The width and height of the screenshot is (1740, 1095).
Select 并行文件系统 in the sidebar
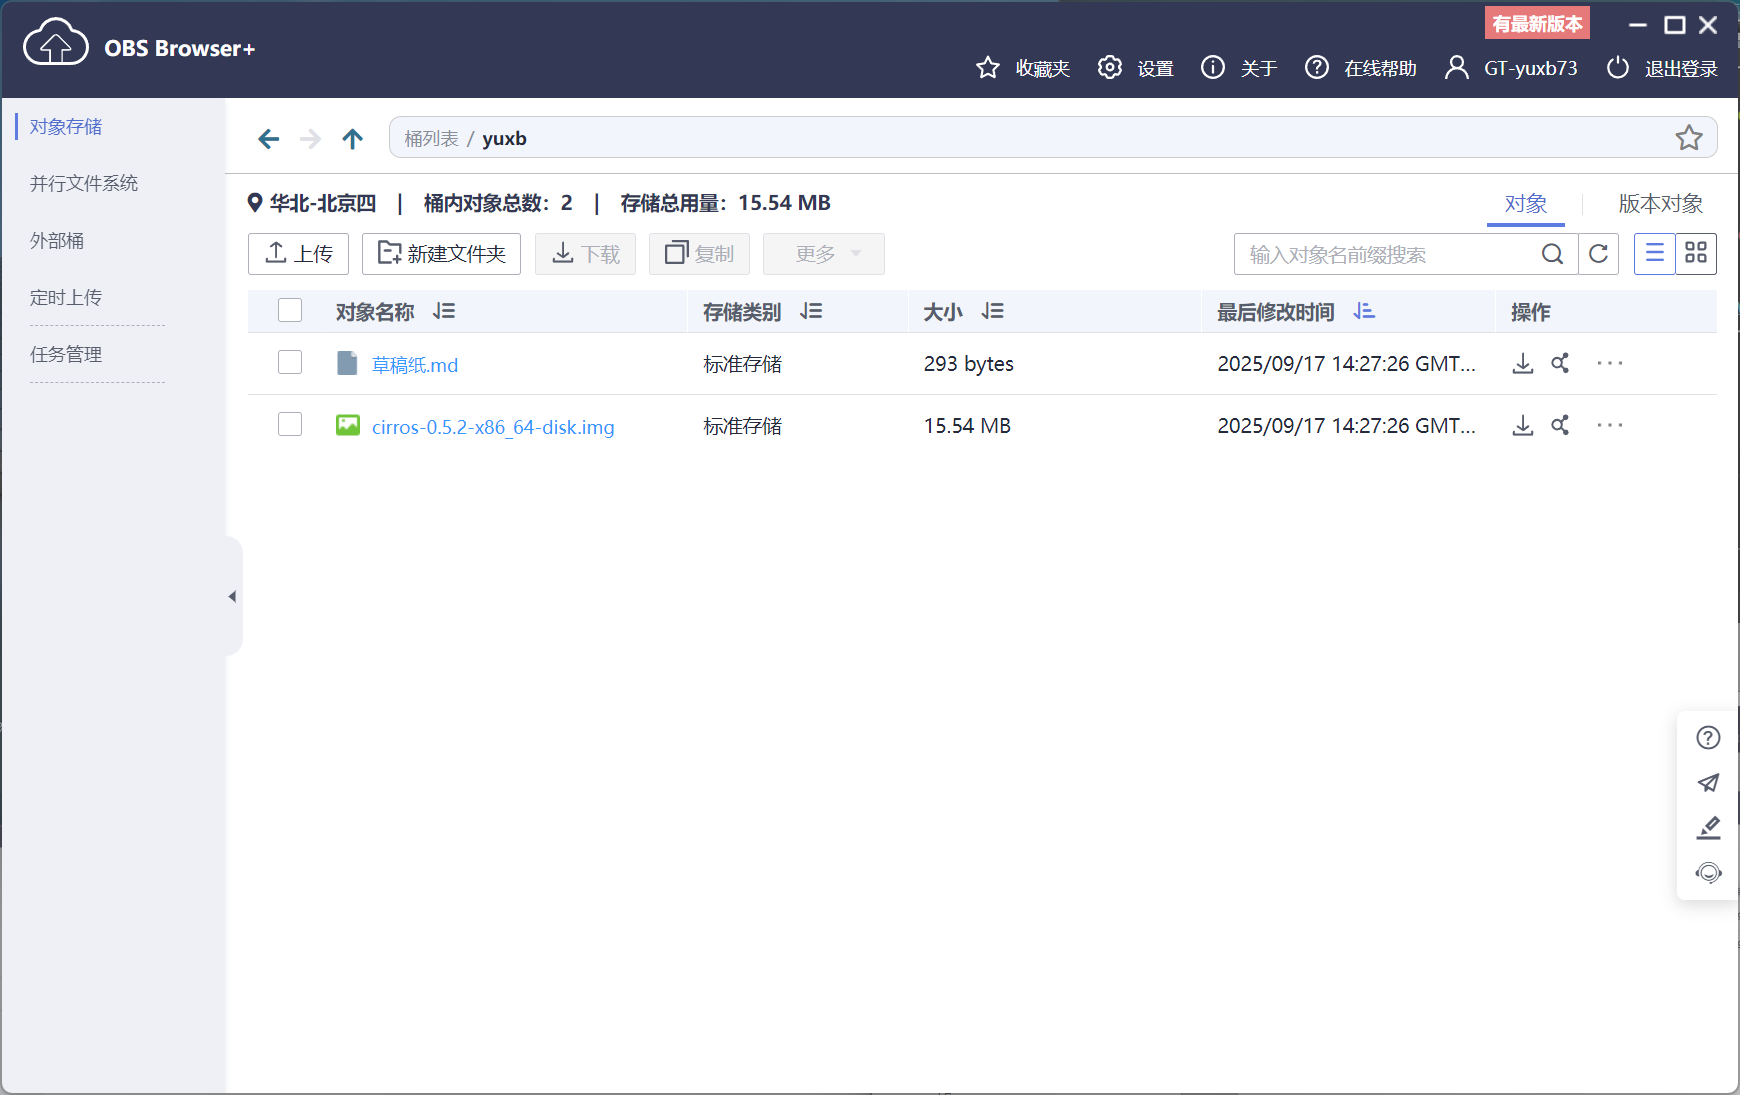[x=84, y=184]
